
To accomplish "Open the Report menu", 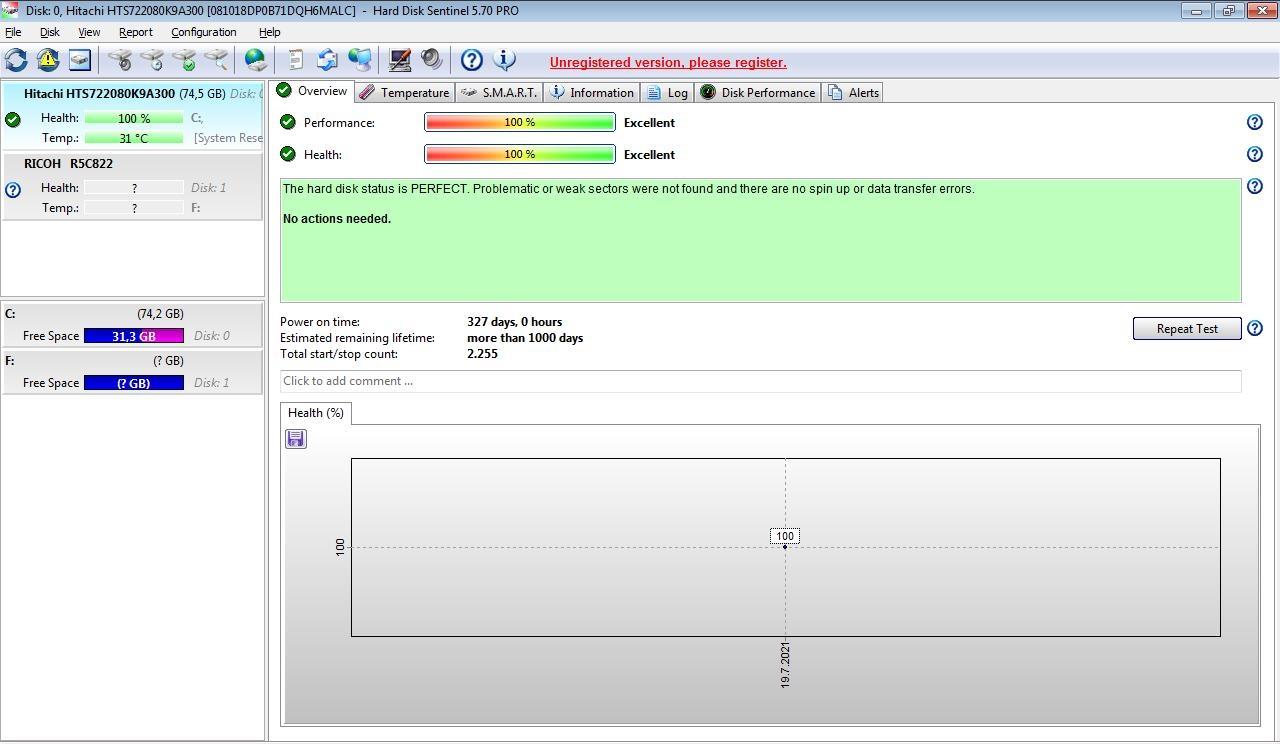I will [x=136, y=32].
